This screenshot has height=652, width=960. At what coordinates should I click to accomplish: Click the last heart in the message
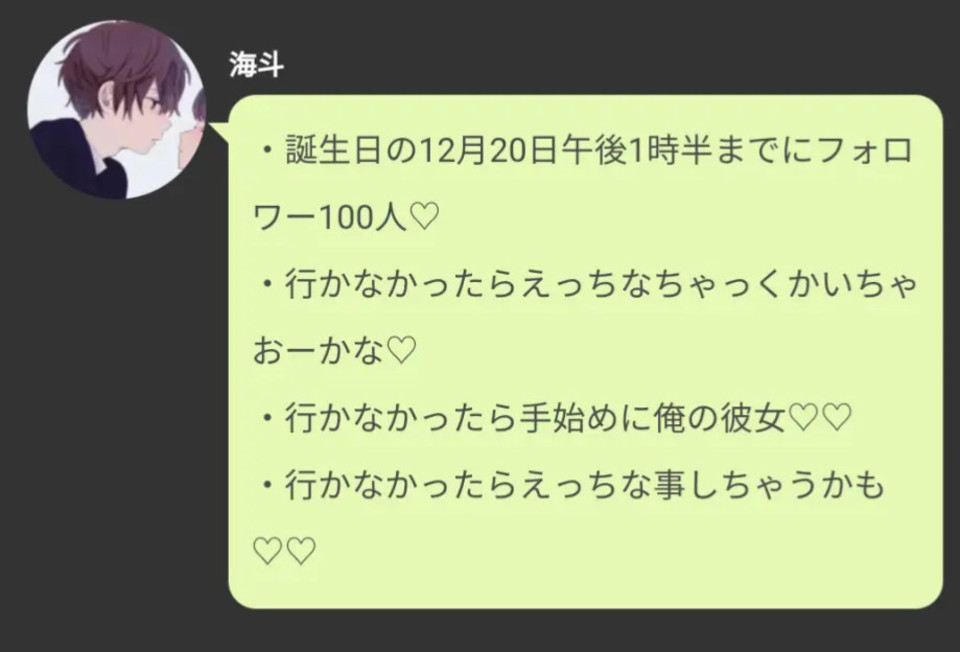[x=301, y=550]
